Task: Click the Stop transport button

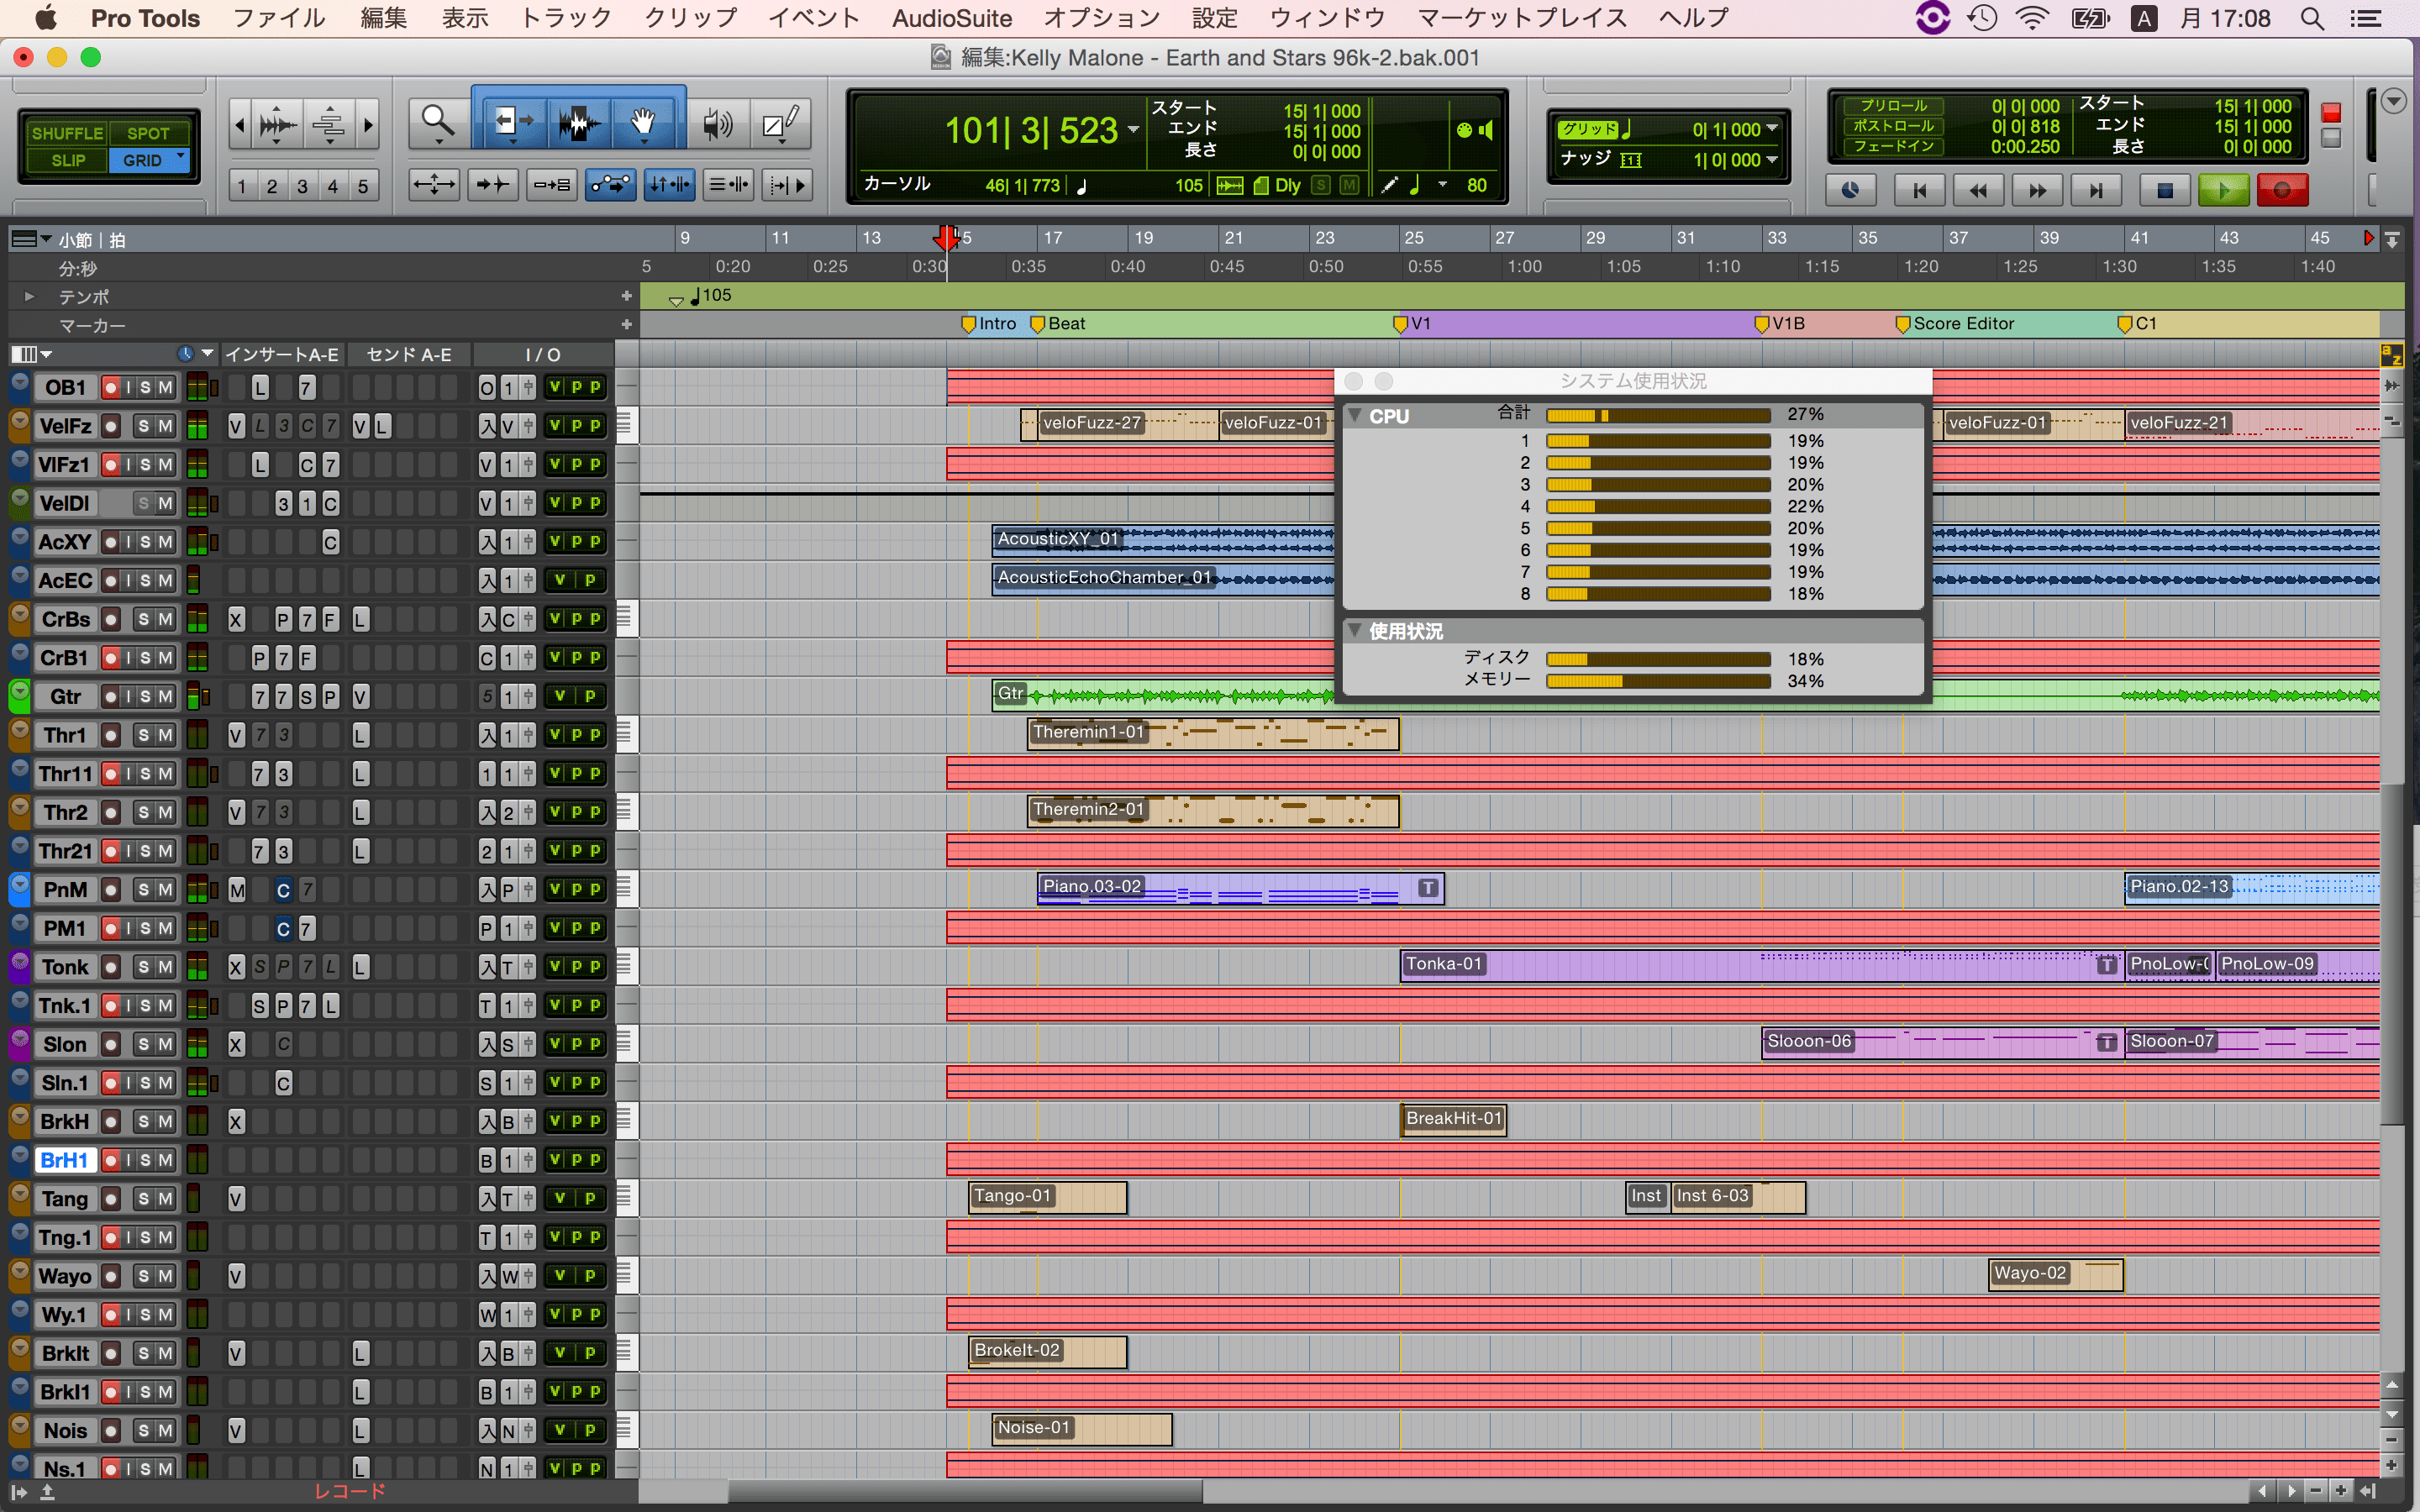Action: [2165, 189]
